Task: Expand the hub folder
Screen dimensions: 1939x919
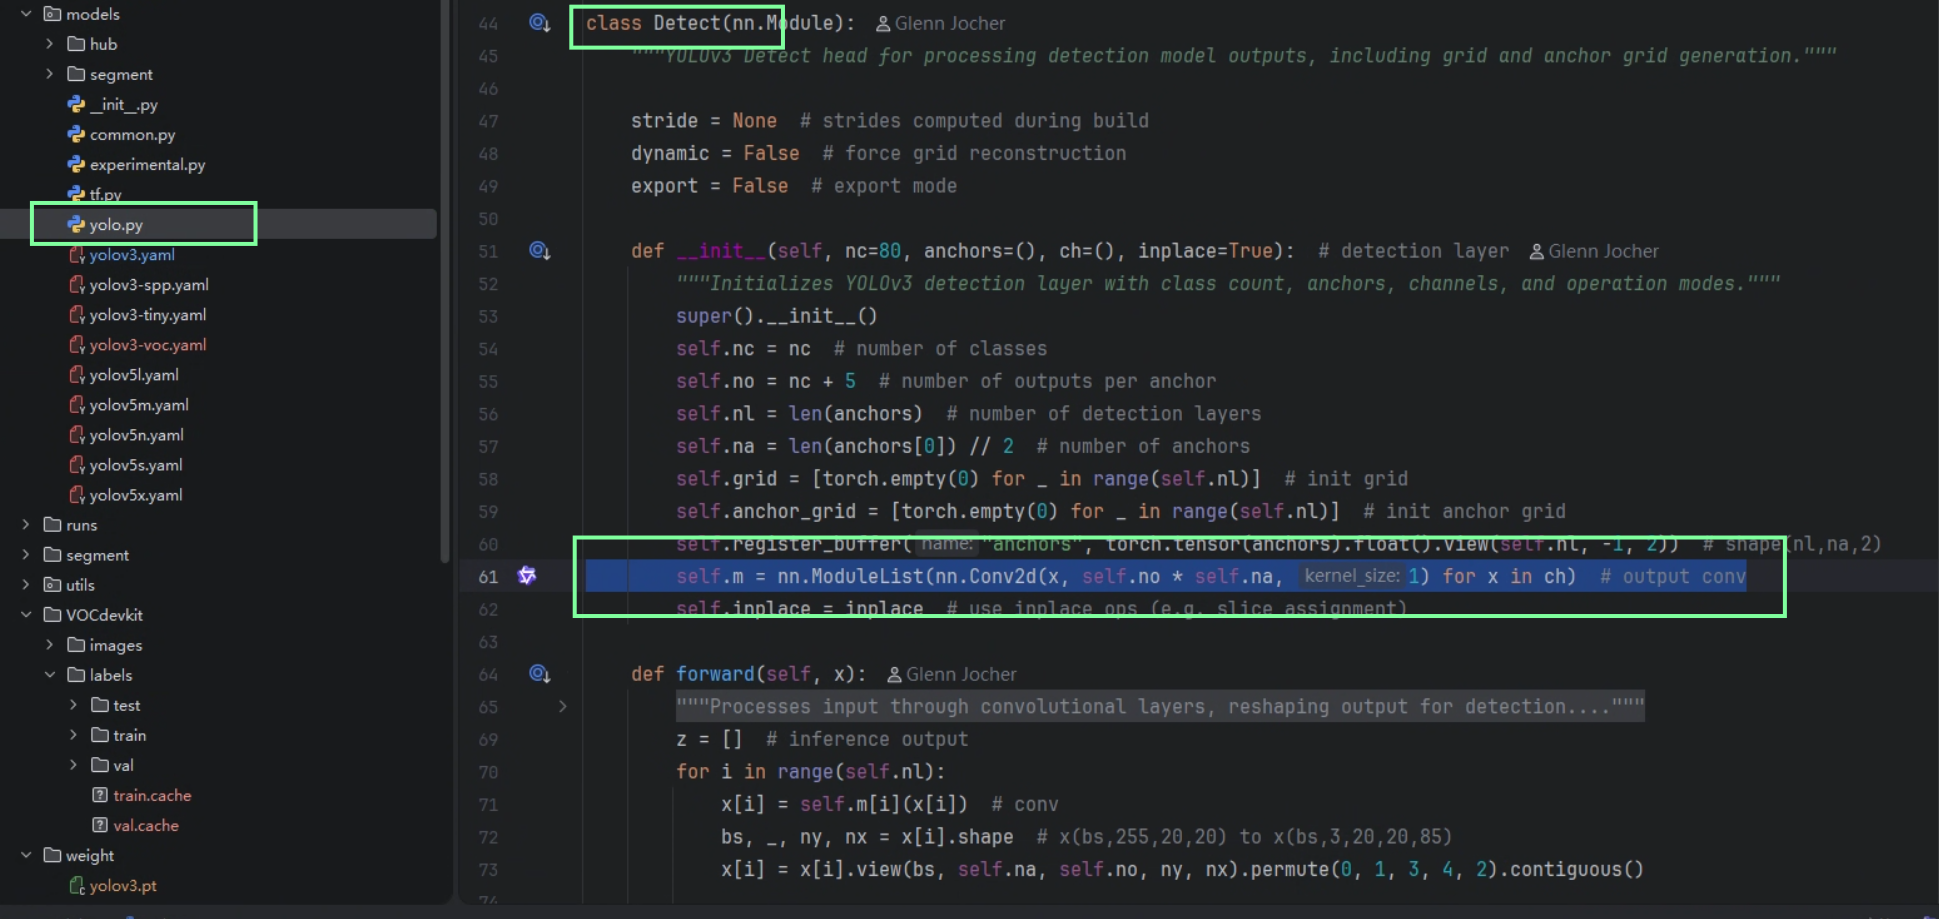Action: point(49,44)
